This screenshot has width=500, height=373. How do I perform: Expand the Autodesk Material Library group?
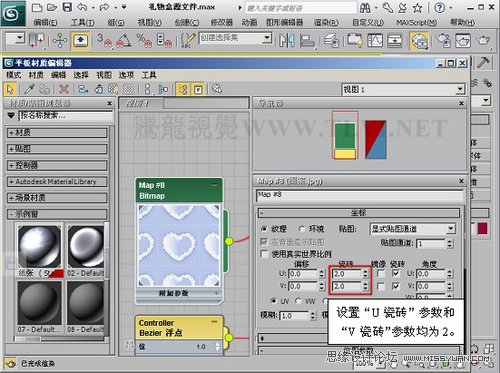57,182
